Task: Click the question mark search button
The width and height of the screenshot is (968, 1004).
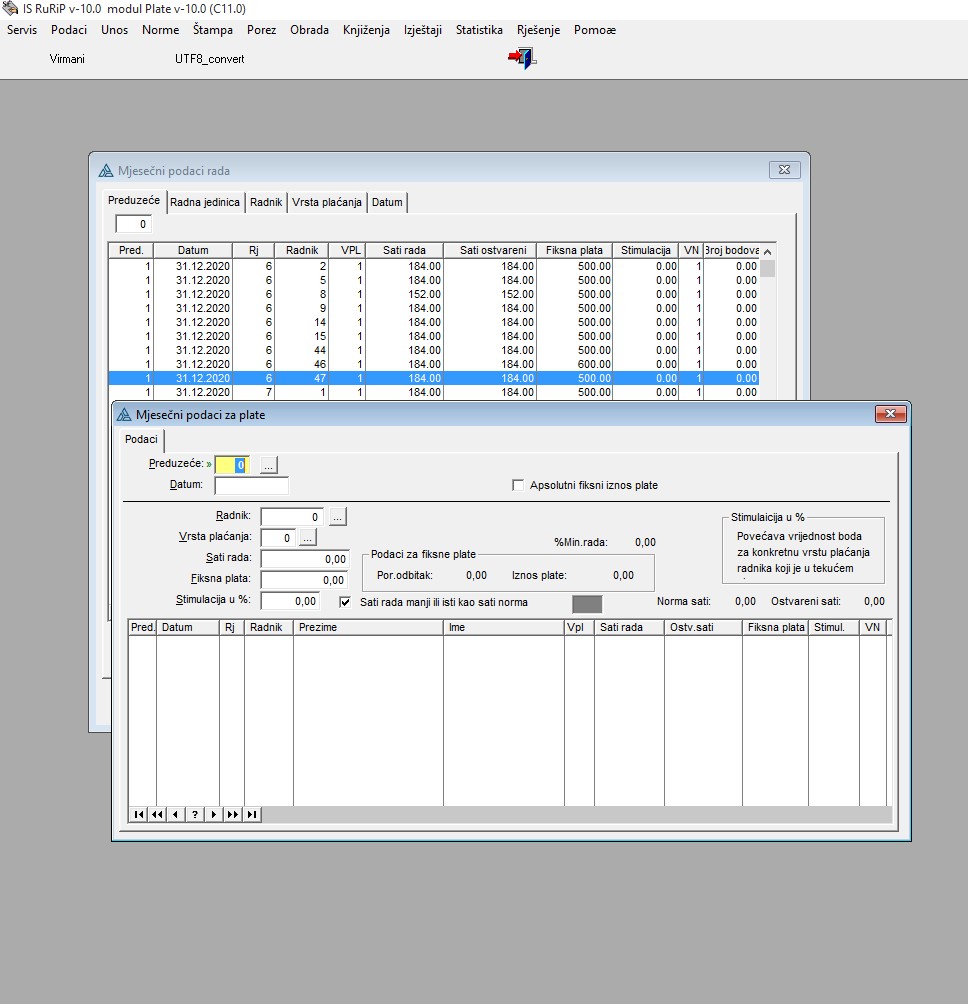Action: tap(195, 815)
